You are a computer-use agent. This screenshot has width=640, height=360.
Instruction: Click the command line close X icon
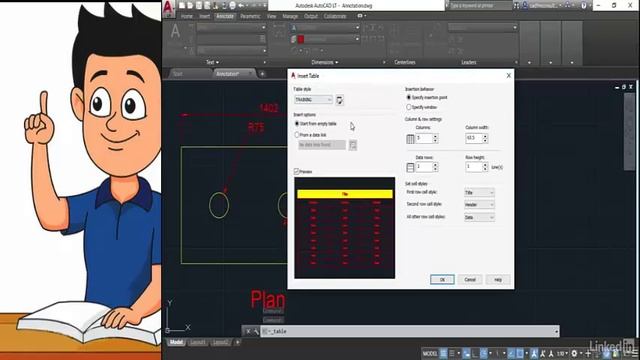pyautogui.click(x=248, y=331)
